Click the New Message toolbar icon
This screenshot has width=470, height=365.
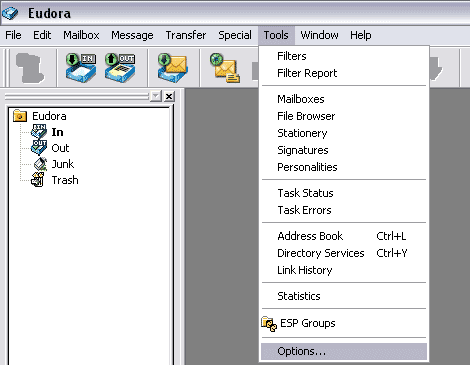(x=225, y=68)
